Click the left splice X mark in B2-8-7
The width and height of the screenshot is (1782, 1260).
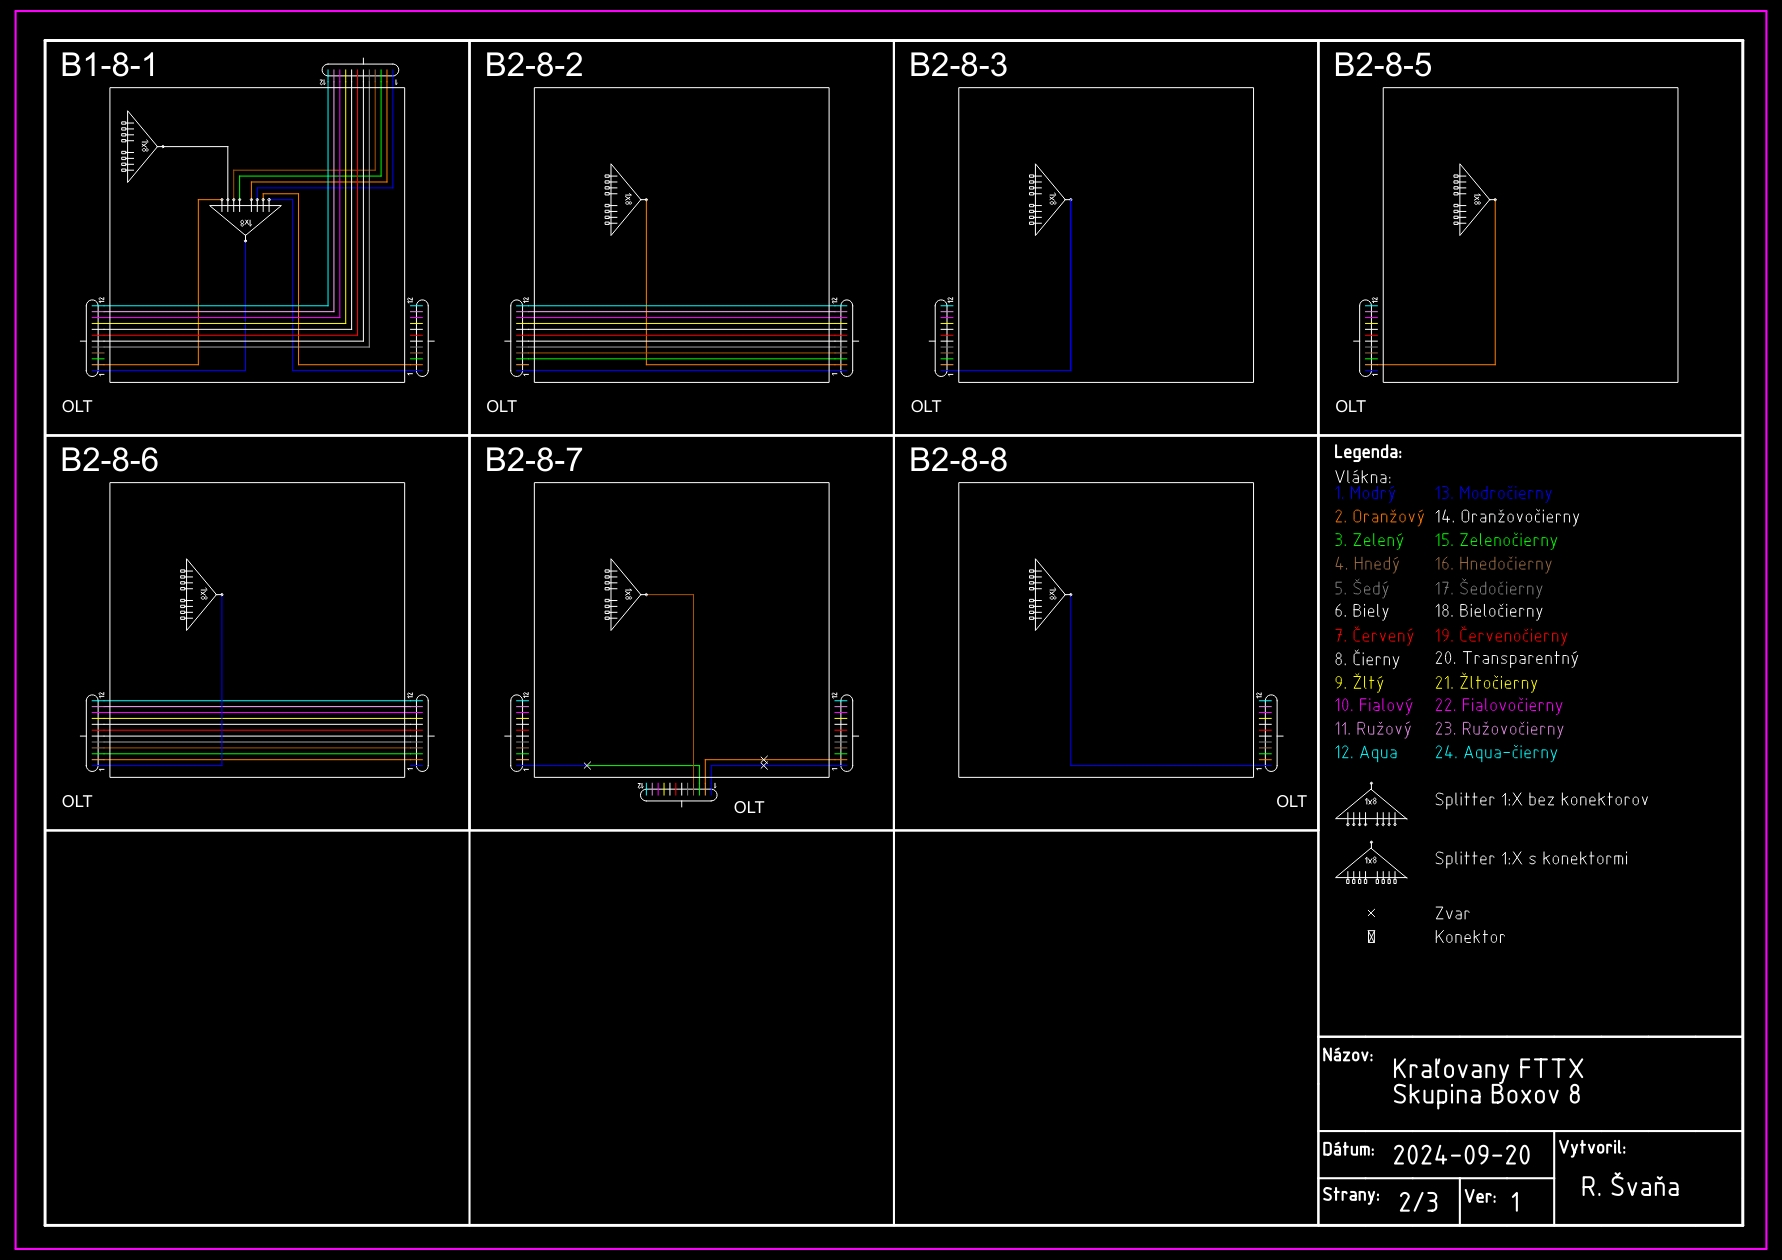[x=587, y=766]
